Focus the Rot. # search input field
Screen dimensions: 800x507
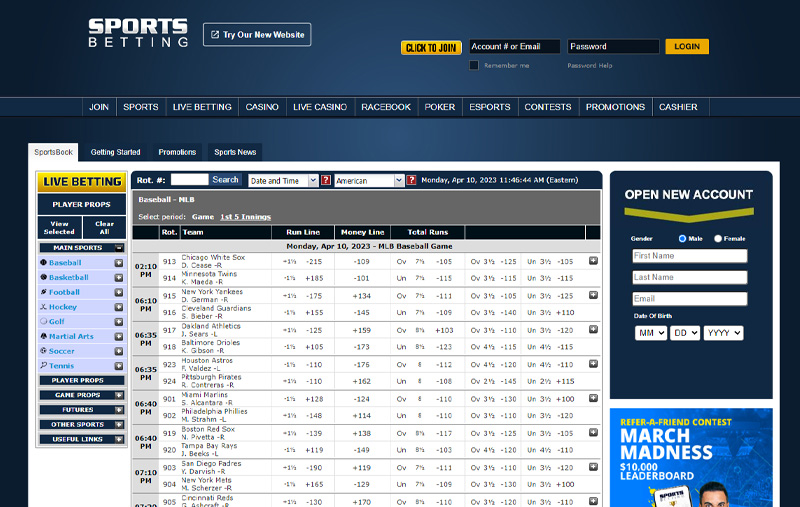click(189, 180)
